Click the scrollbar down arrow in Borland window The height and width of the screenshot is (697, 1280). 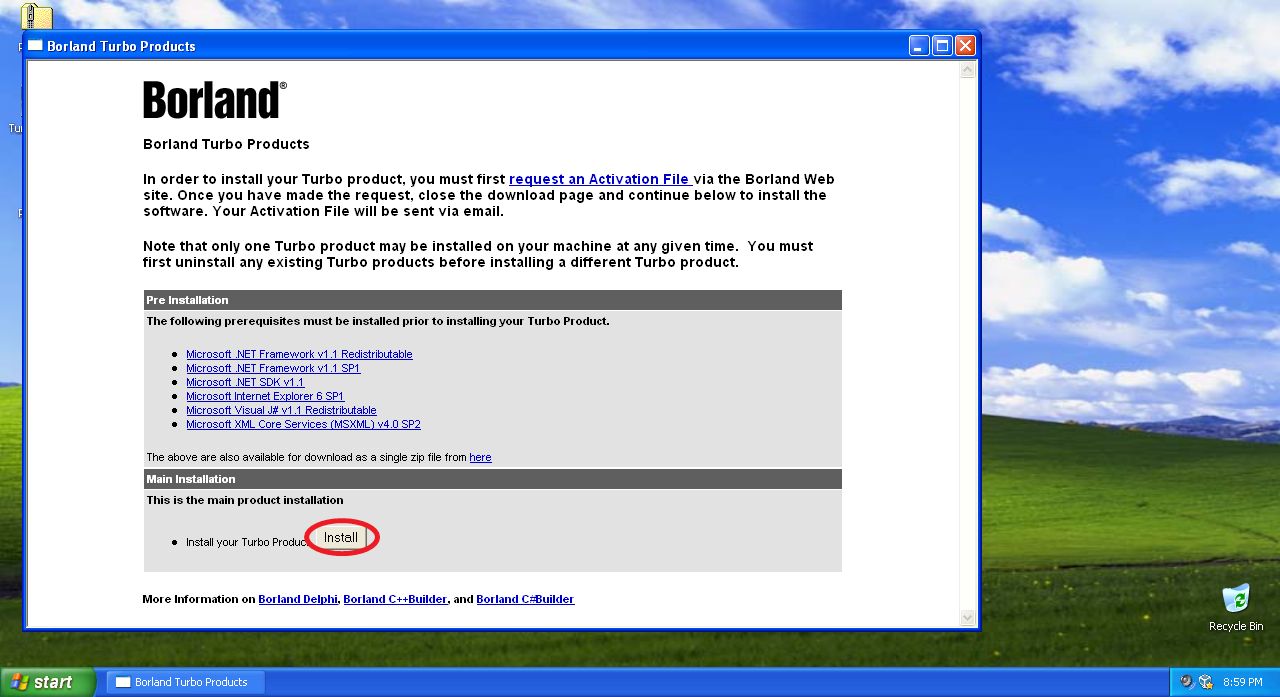click(967, 618)
